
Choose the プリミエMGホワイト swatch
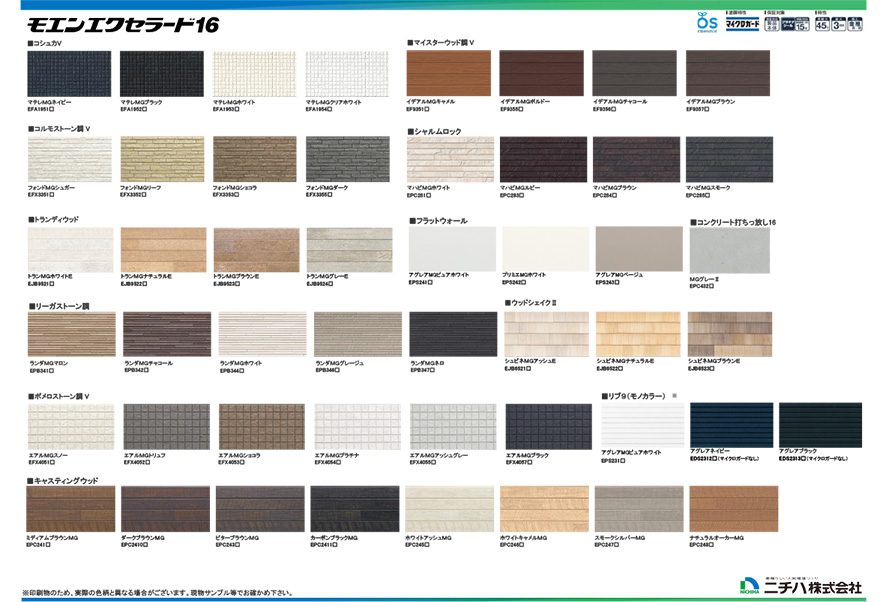[x=546, y=249]
